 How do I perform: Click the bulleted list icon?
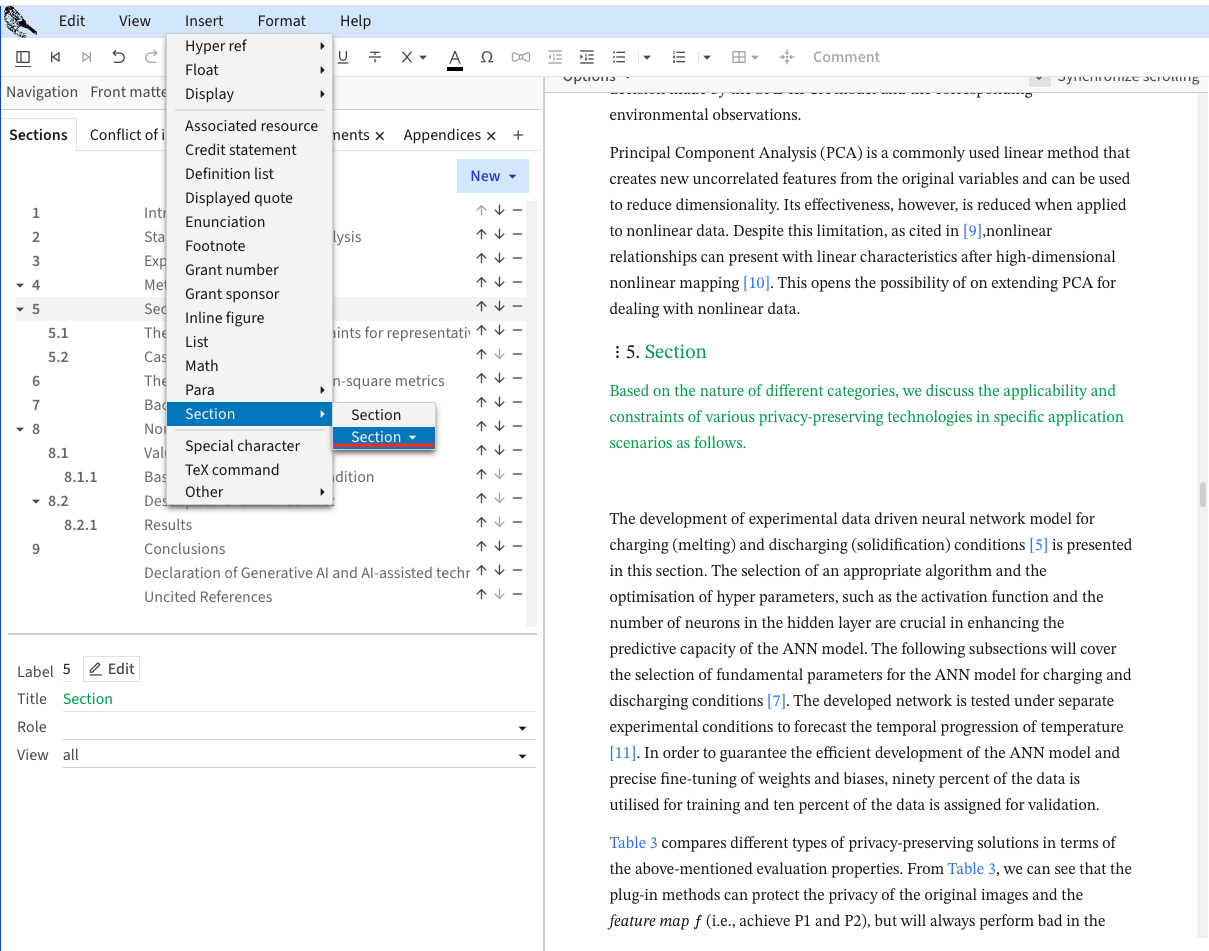click(x=619, y=57)
